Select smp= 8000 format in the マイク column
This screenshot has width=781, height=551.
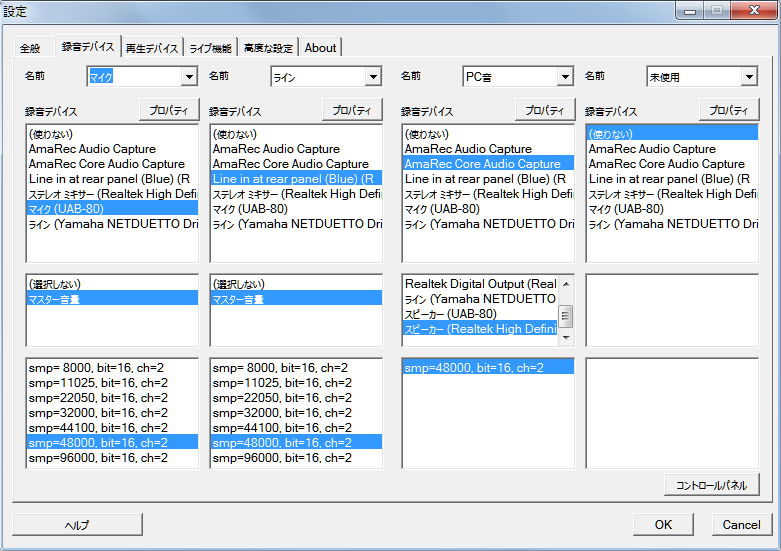click(x=112, y=368)
